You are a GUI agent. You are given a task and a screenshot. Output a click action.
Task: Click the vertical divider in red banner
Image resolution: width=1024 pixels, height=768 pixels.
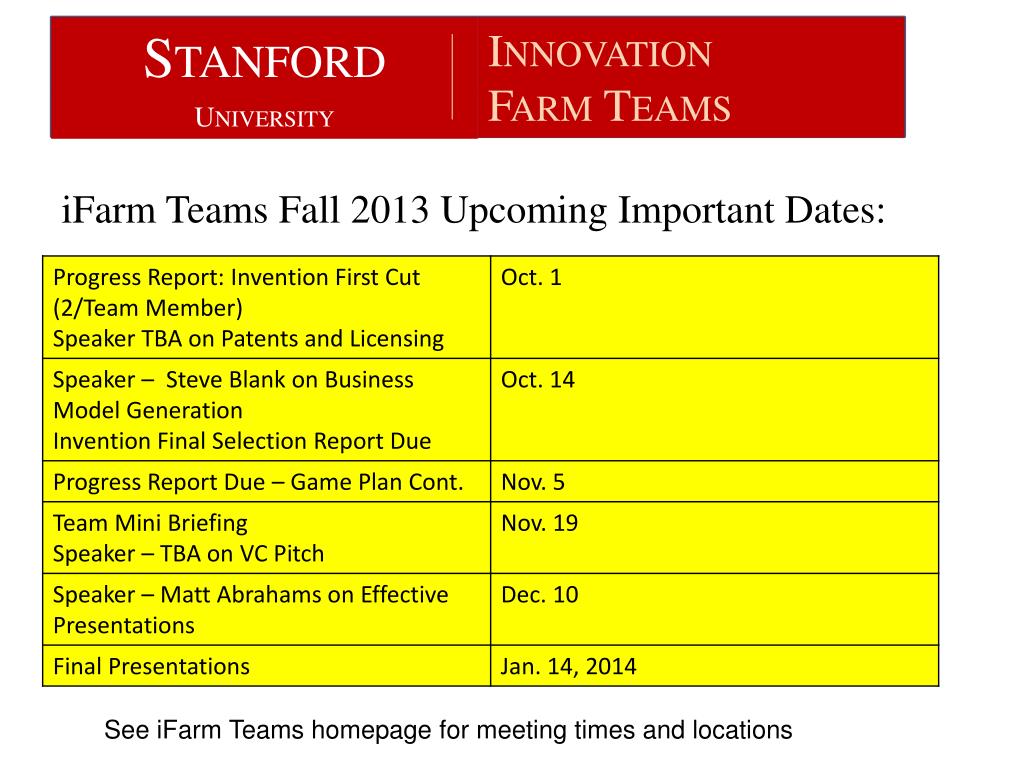pyautogui.click(x=452, y=77)
